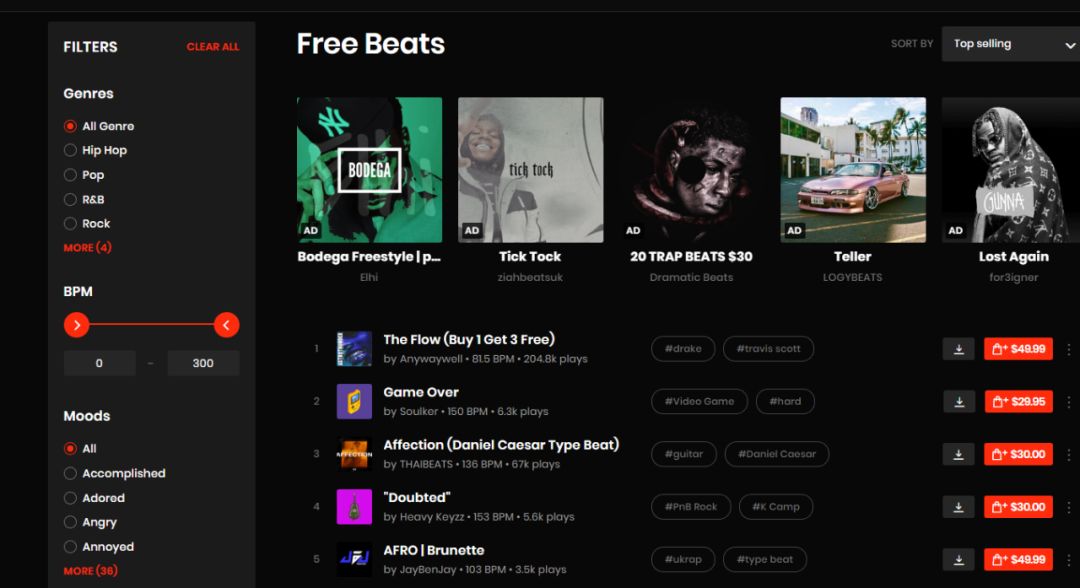Buy AFRO | Brunette for $49.99
Viewport: 1080px width, 588px height.
coord(1018,560)
